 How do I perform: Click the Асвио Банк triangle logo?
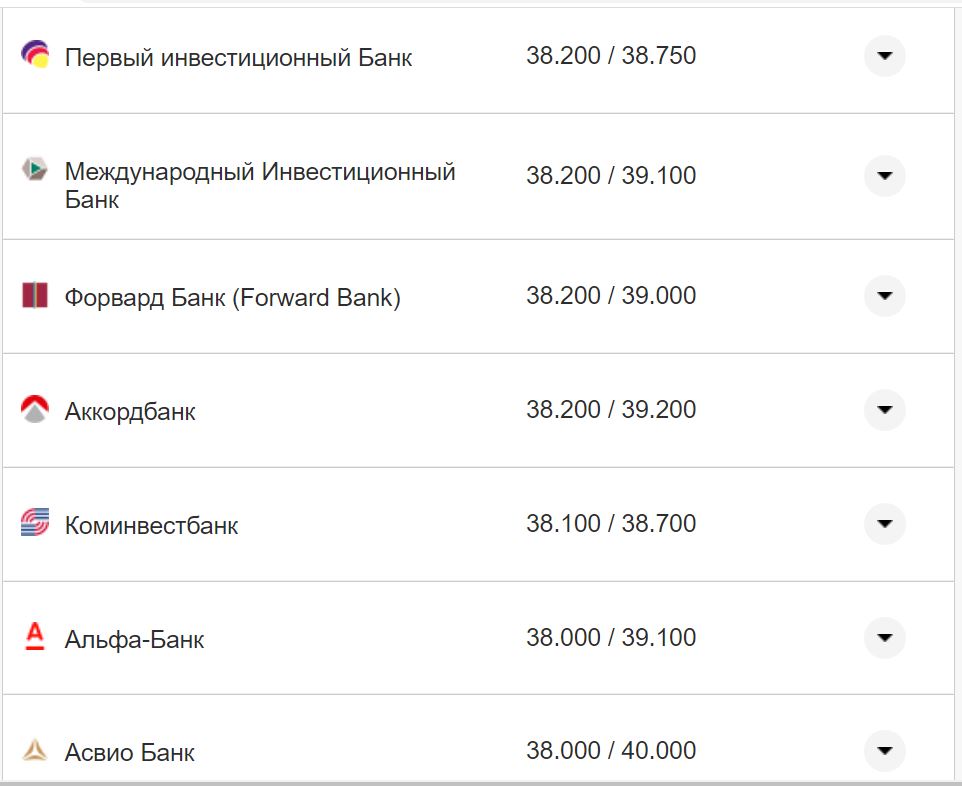tap(34, 750)
